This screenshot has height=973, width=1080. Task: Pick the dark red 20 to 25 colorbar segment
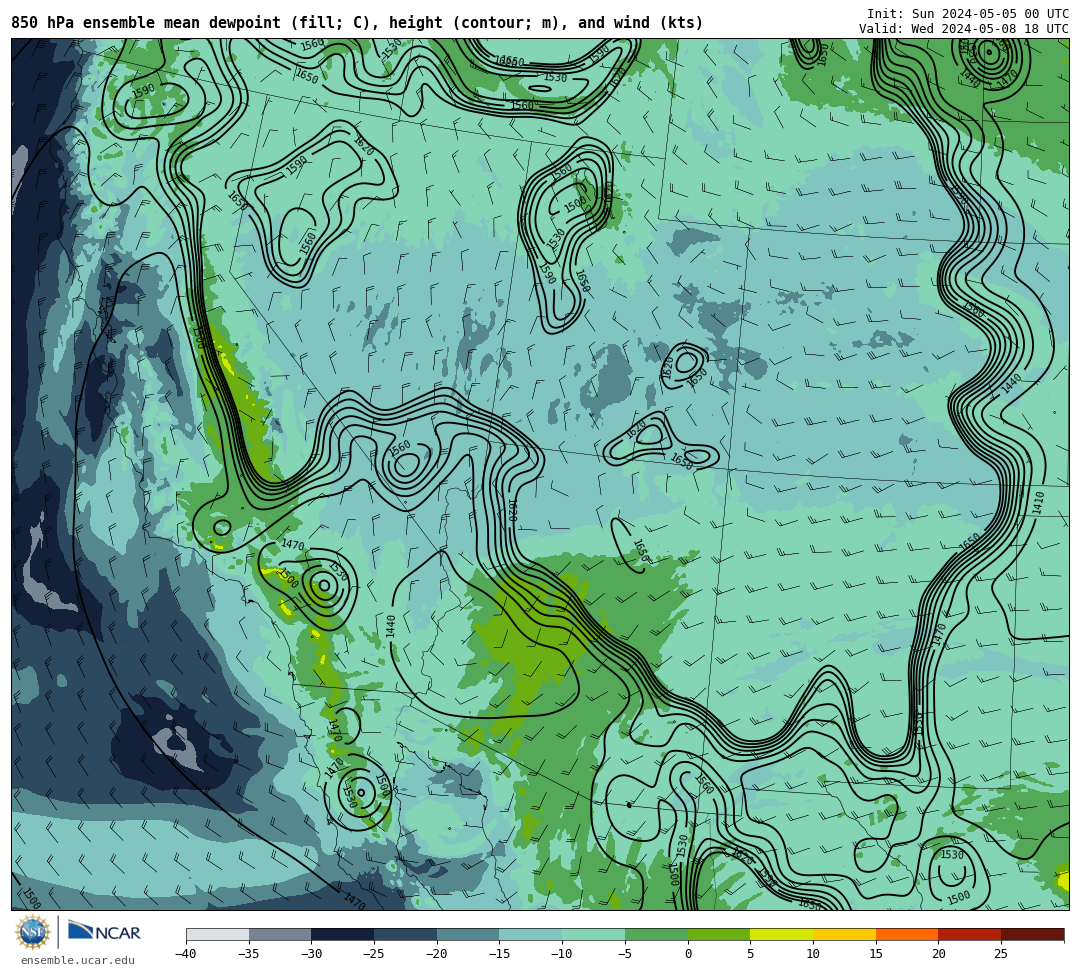tap(970, 934)
